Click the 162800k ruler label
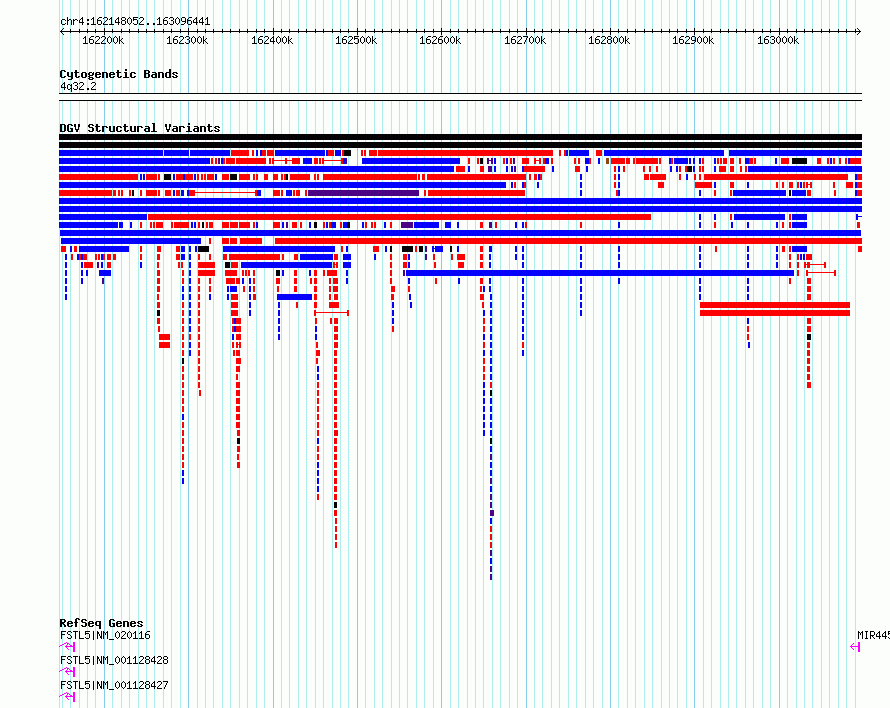Viewport: 890px width, 708px height. (608, 40)
